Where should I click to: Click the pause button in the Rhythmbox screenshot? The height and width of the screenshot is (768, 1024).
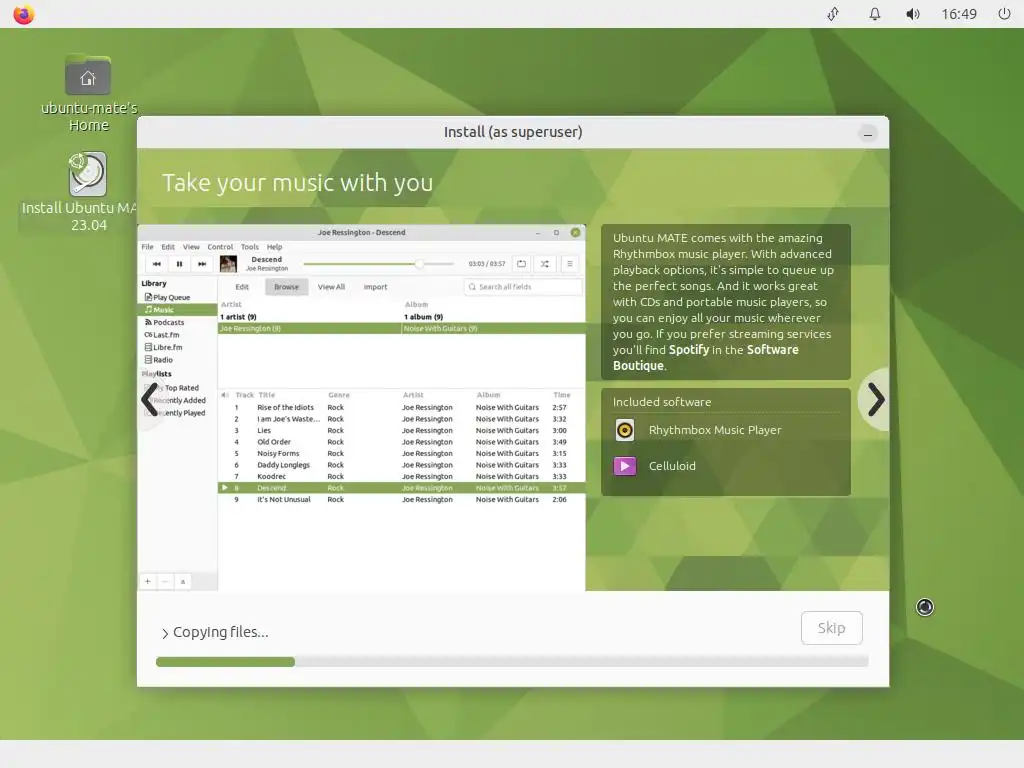click(179, 264)
